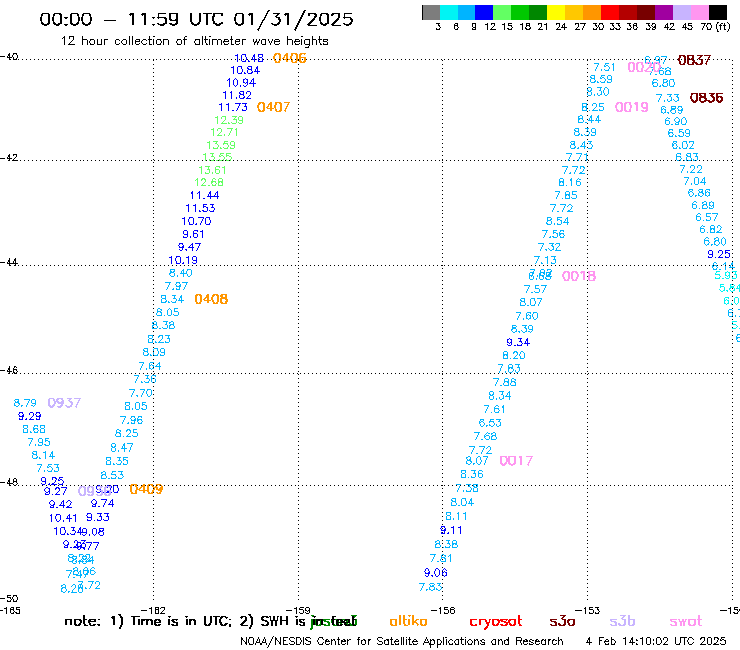The height and width of the screenshot is (650, 740).
Task: Click the wave height value 6.53
Action: click(490, 423)
